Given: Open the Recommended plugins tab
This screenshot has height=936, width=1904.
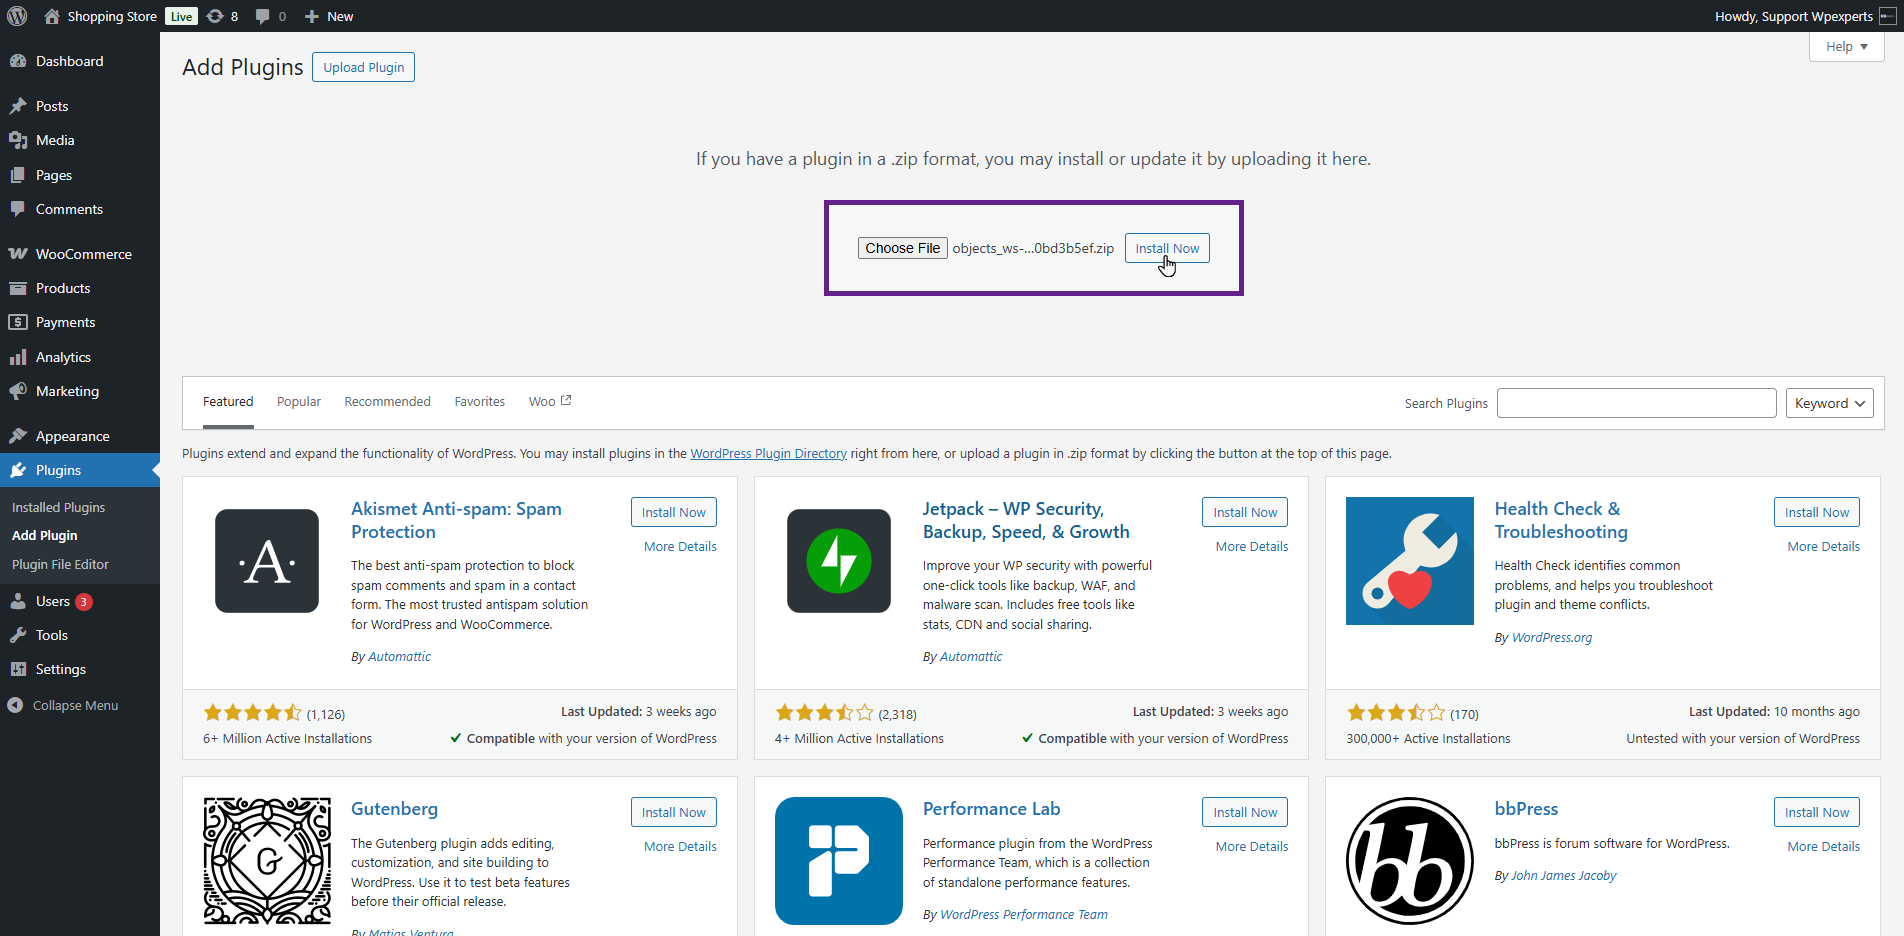Looking at the screenshot, I should point(387,401).
